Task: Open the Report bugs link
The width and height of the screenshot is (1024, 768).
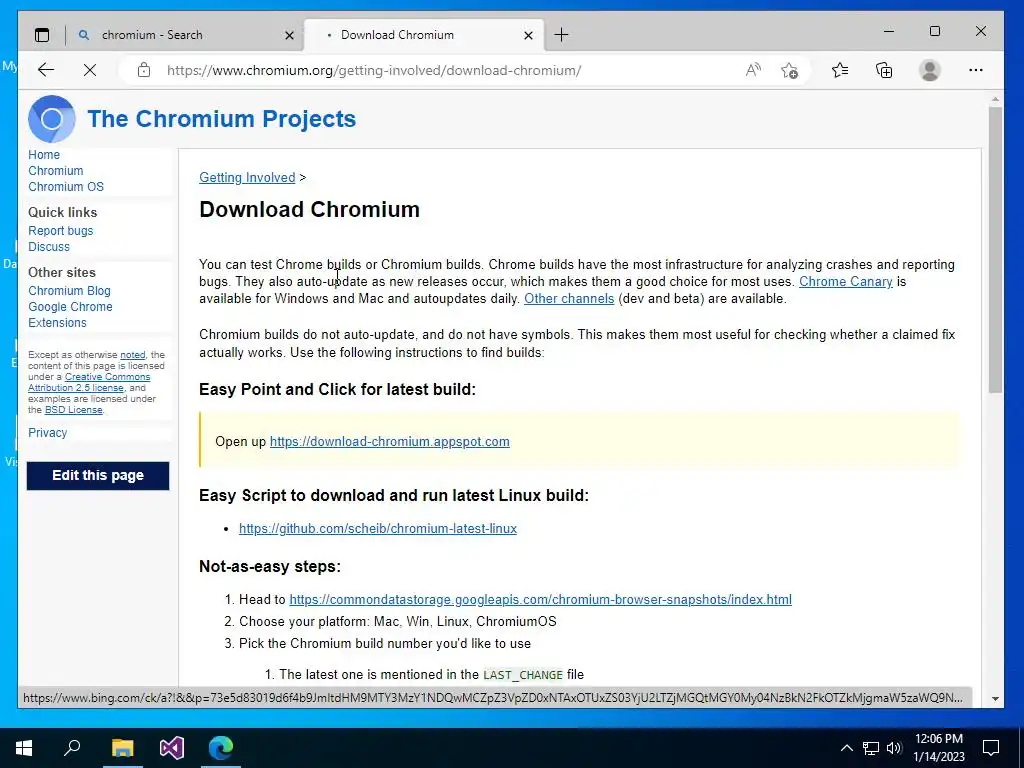Action: pyautogui.click(x=61, y=231)
